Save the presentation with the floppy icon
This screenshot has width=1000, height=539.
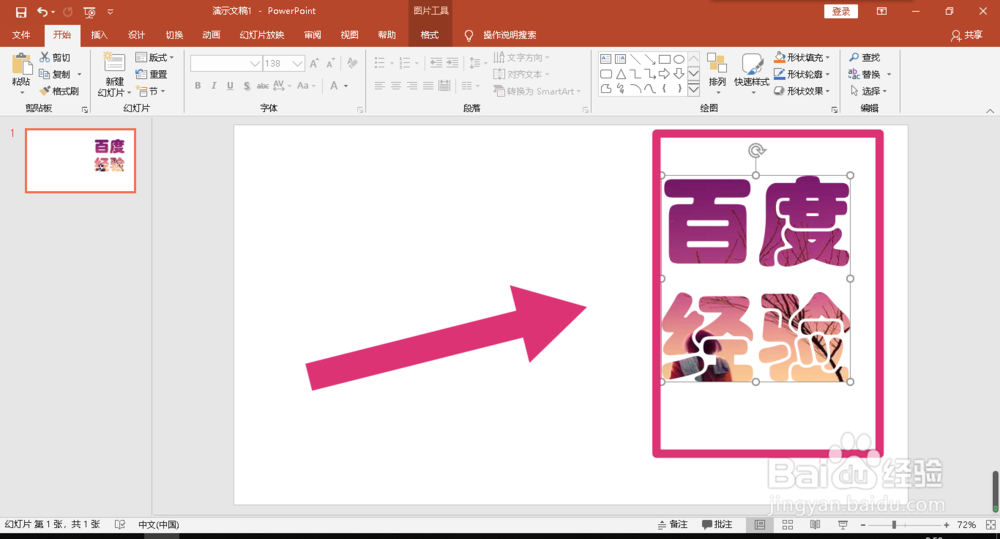pyautogui.click(x=21, y=11)
